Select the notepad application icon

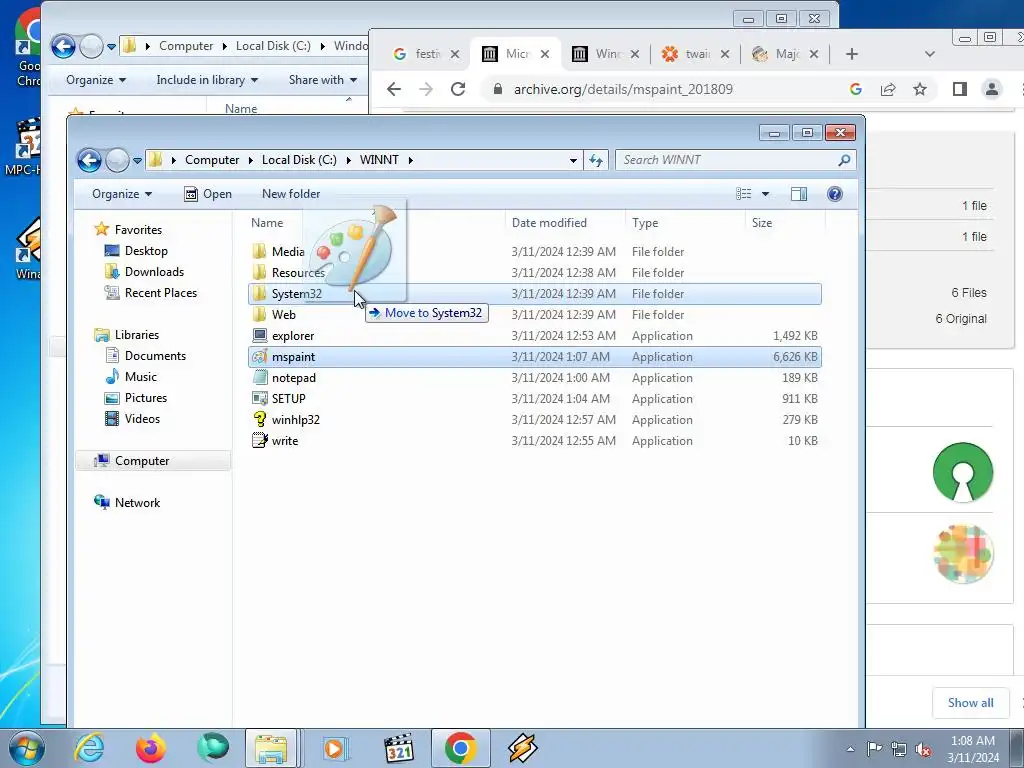pyautogui.click(x=260, y=377)
